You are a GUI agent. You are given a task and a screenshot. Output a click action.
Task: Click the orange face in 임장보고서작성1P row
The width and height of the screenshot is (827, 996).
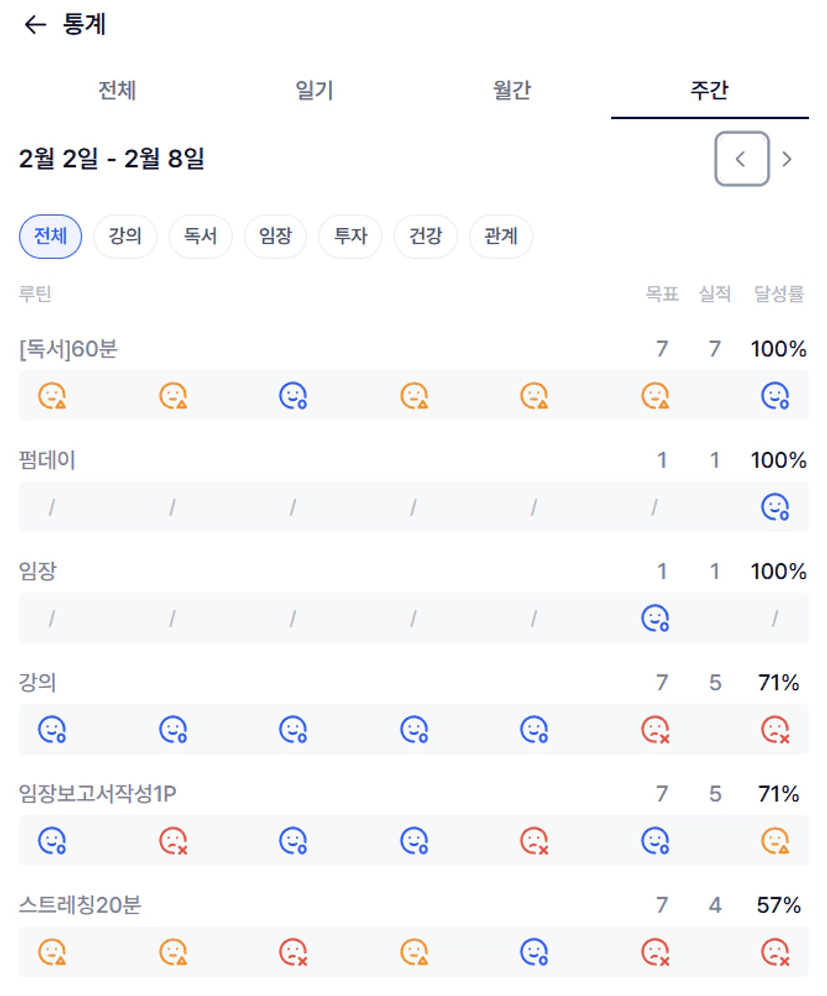pos(775,841)
